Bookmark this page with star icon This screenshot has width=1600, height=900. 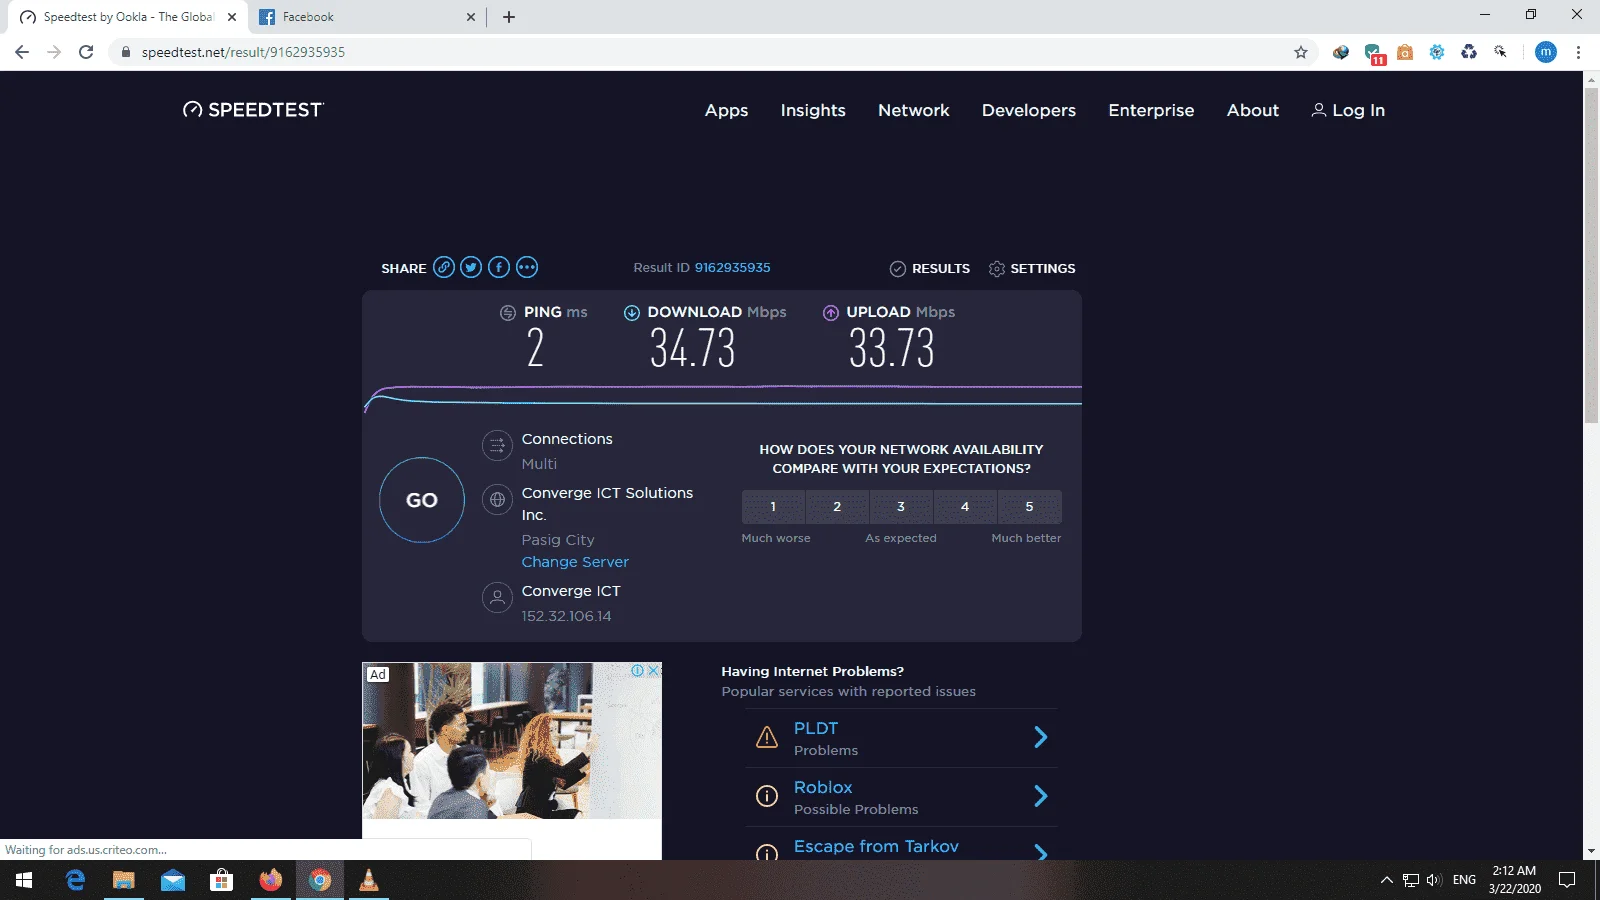click(x=1301, y=52)
